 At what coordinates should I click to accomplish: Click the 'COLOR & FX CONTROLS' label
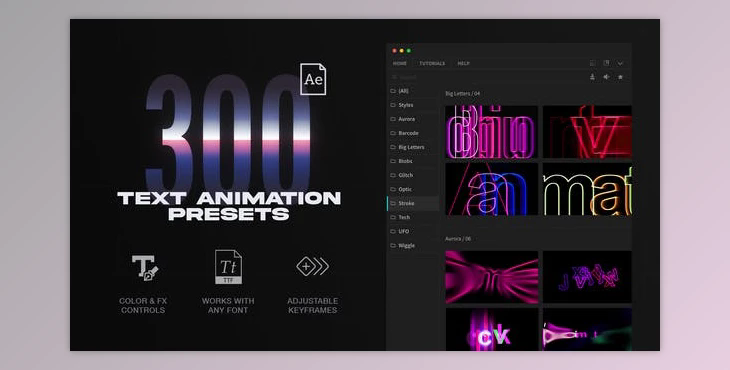143,305
